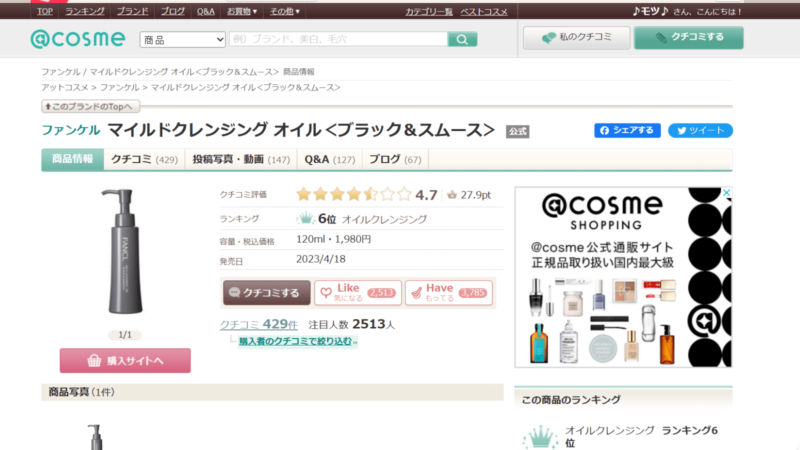Viewport: 800px width, 450px height.
Task: Open オイルクレンジング ranking category link
Action: click(x=384, y=219)
